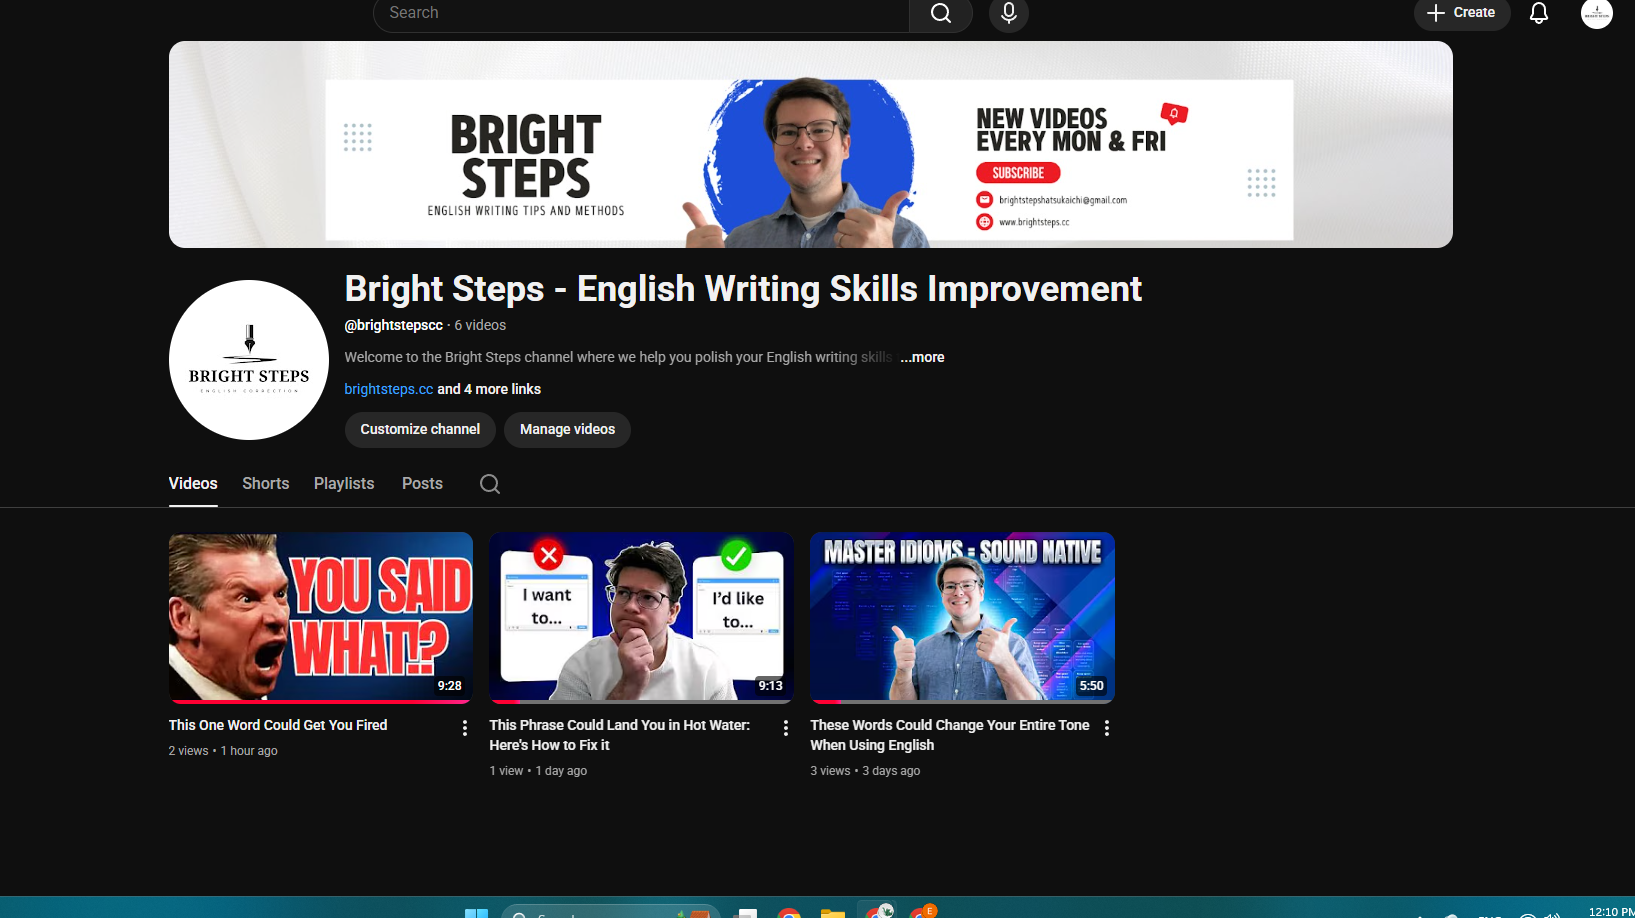This screenshot has width=1635, height=918.
Task: Click the Create button
Action: (x=1462, y=13)
